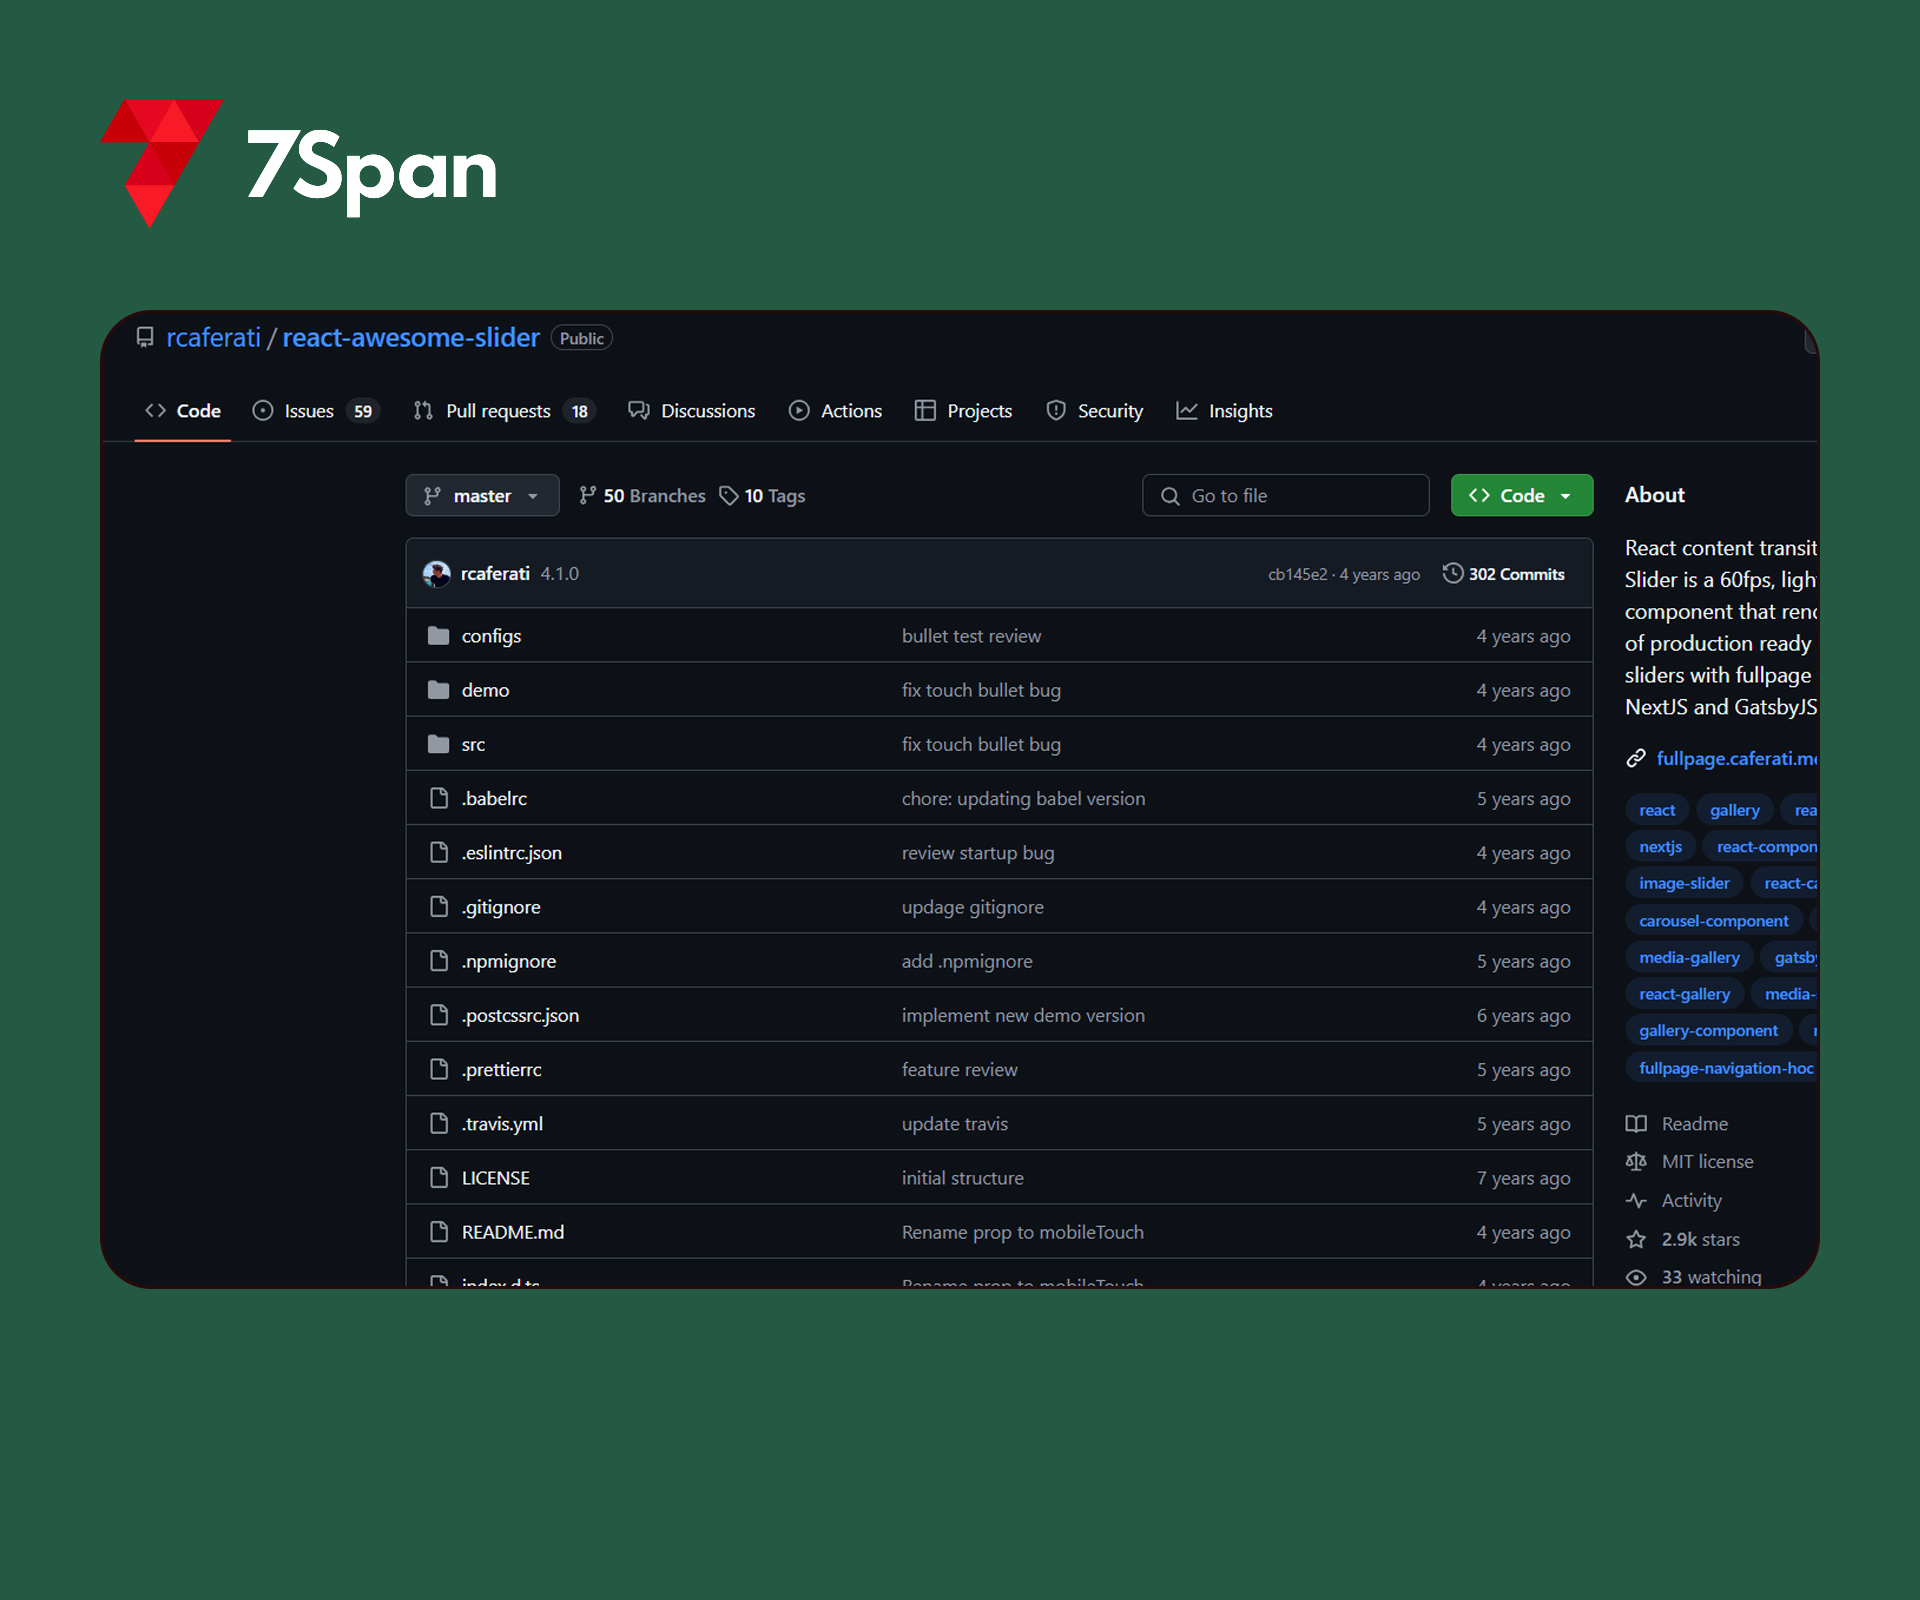Click the star icon beside 2.9k stars
The width and height of the screenshot is (1920, 1600).
[x=1636, y=1239]
